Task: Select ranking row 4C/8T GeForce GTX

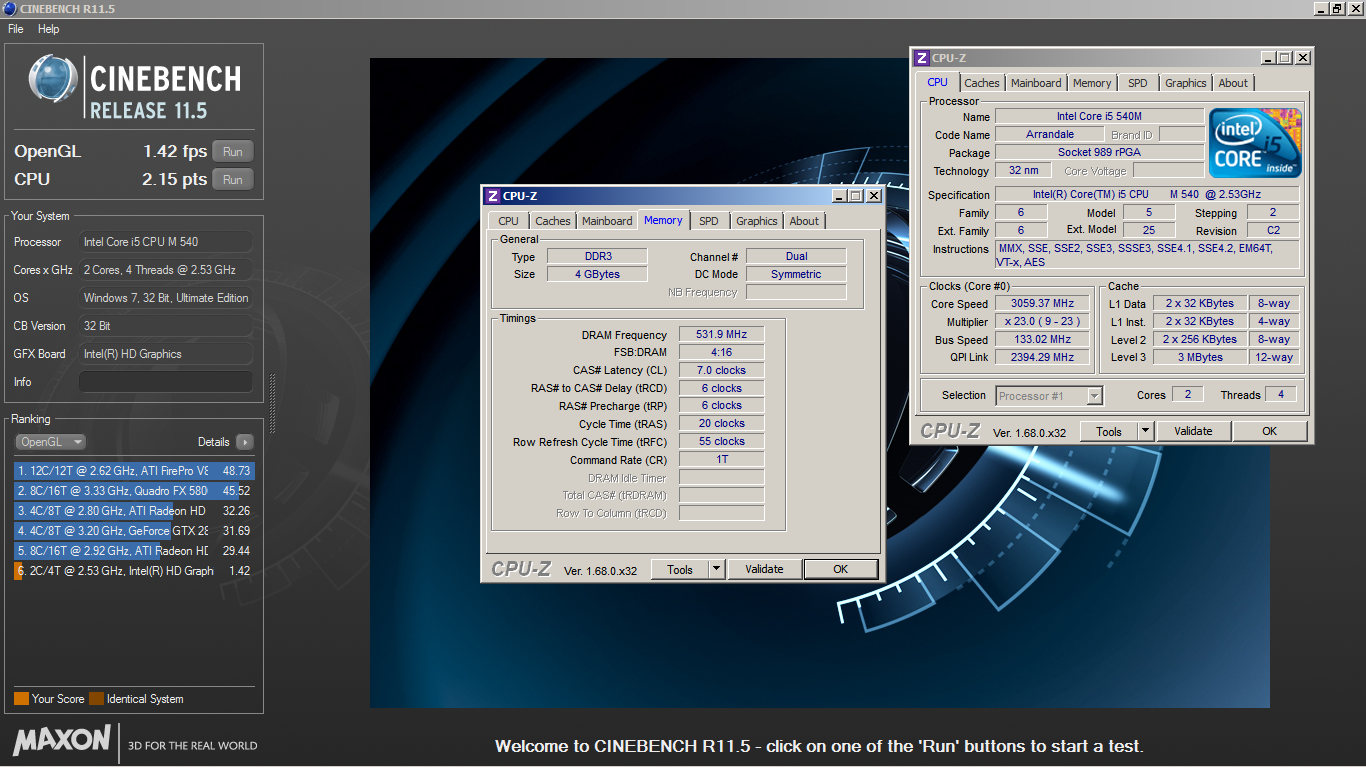Action: point(134,531)
